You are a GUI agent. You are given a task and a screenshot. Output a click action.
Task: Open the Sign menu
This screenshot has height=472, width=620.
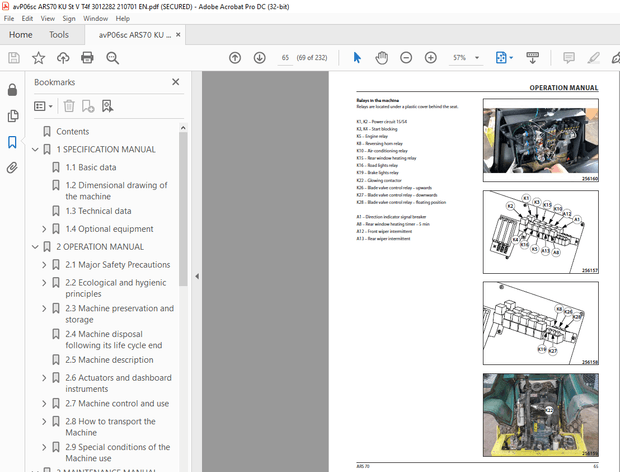pos(69,19)
